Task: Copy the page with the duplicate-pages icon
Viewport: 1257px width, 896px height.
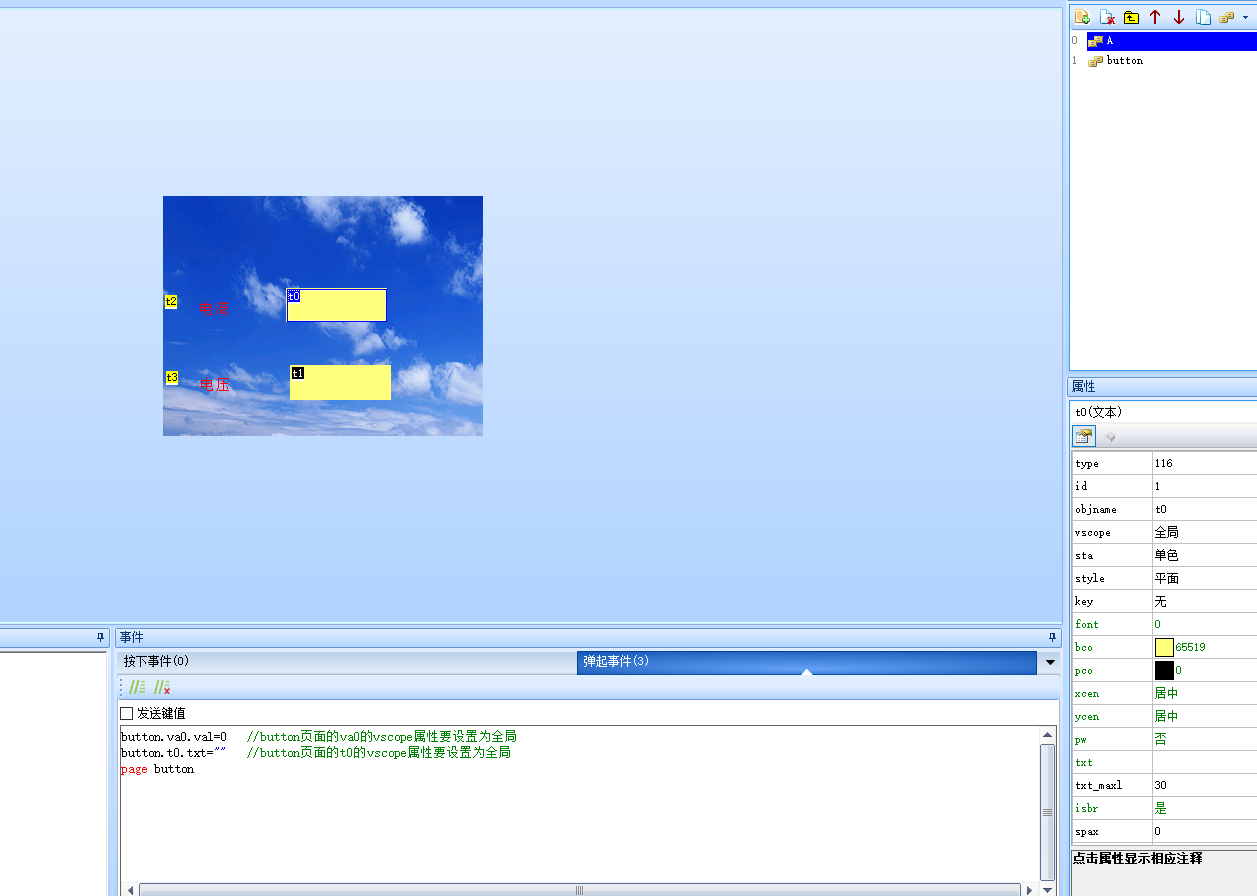Action: pyautogui.click(x=1203, y=17)
